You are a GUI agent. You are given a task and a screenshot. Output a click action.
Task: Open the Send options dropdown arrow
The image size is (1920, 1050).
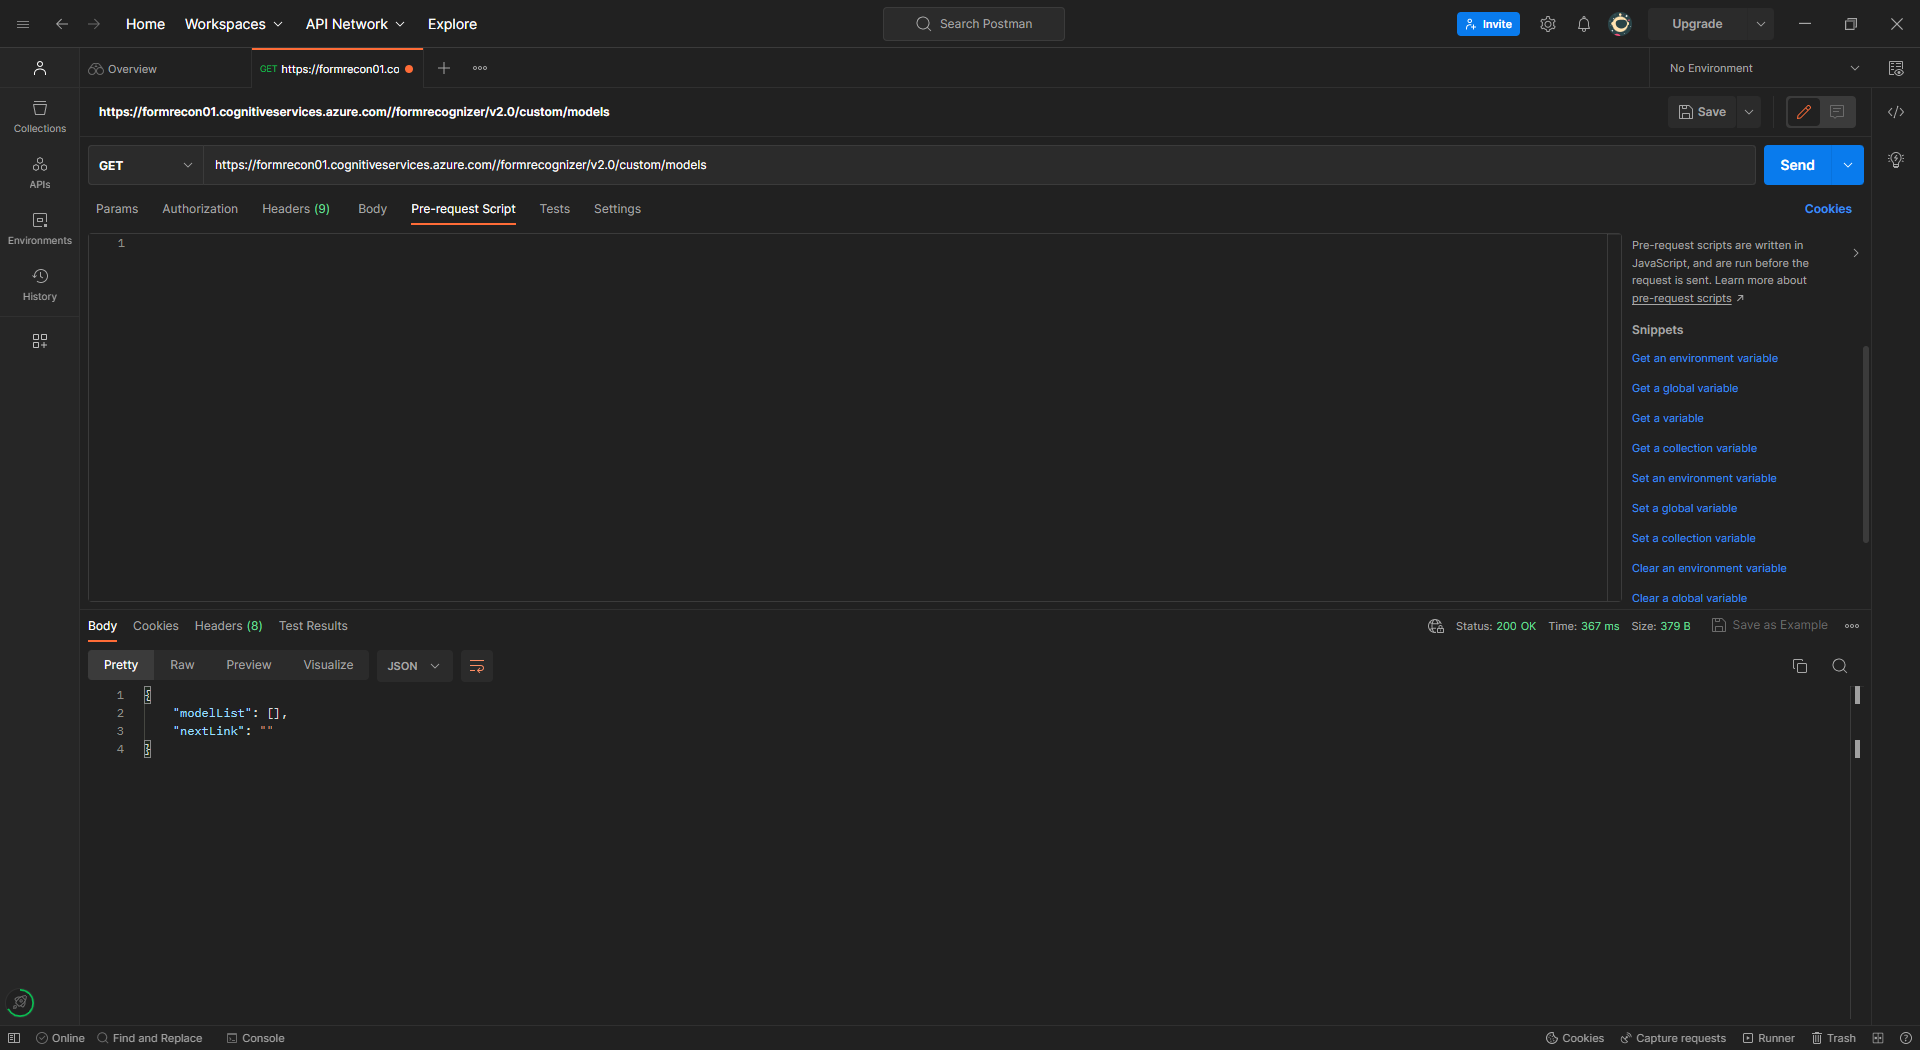point(1848,165)
